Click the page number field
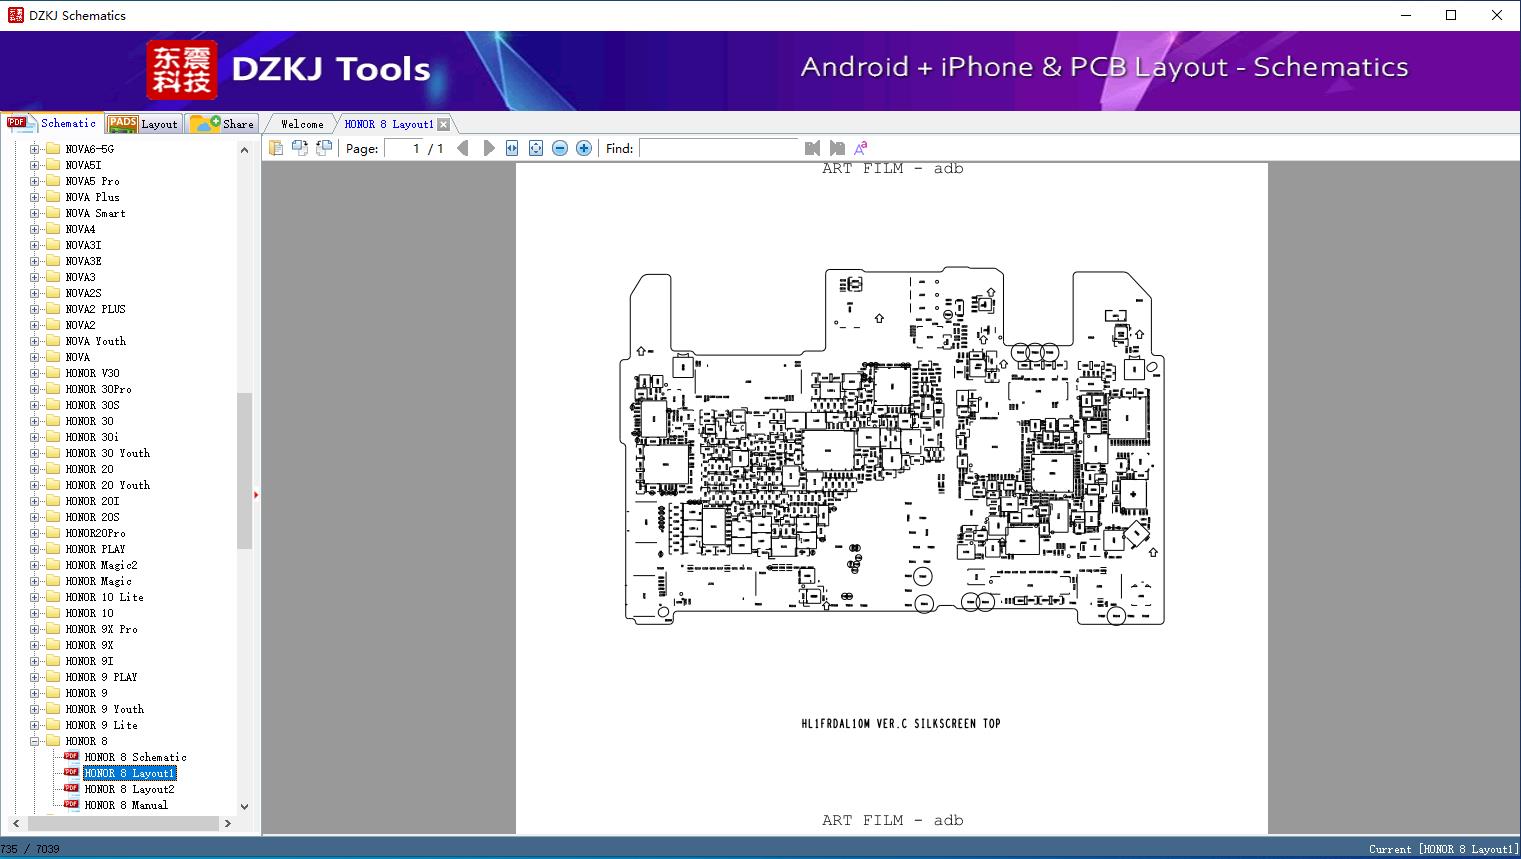This screenshot has width=1521, height=859. (x=404, y=148)
